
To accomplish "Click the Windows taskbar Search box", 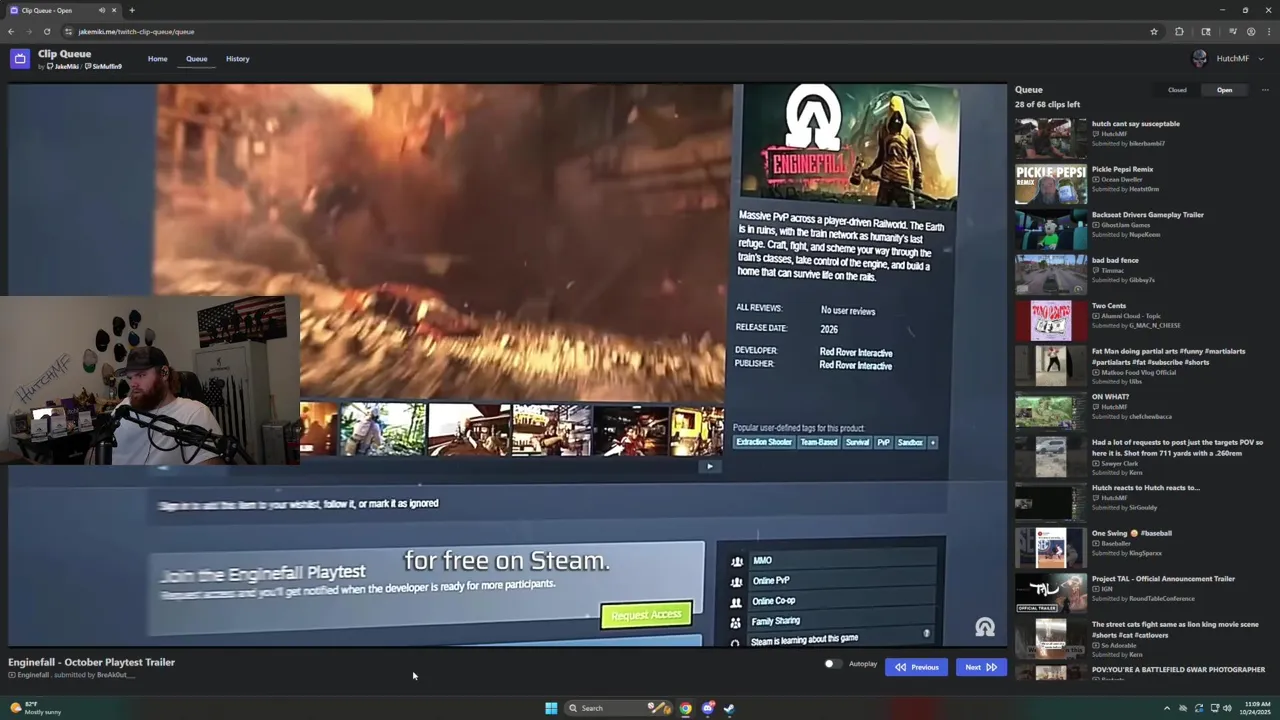I will [x=617, y=708].
